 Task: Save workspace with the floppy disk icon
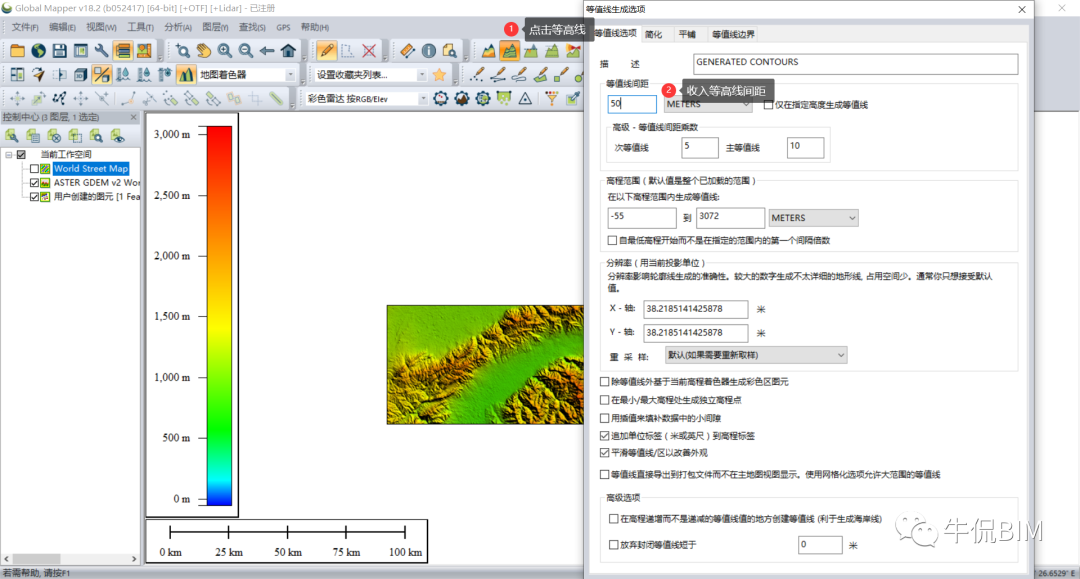pyautogui.click(x=59, y=50)
